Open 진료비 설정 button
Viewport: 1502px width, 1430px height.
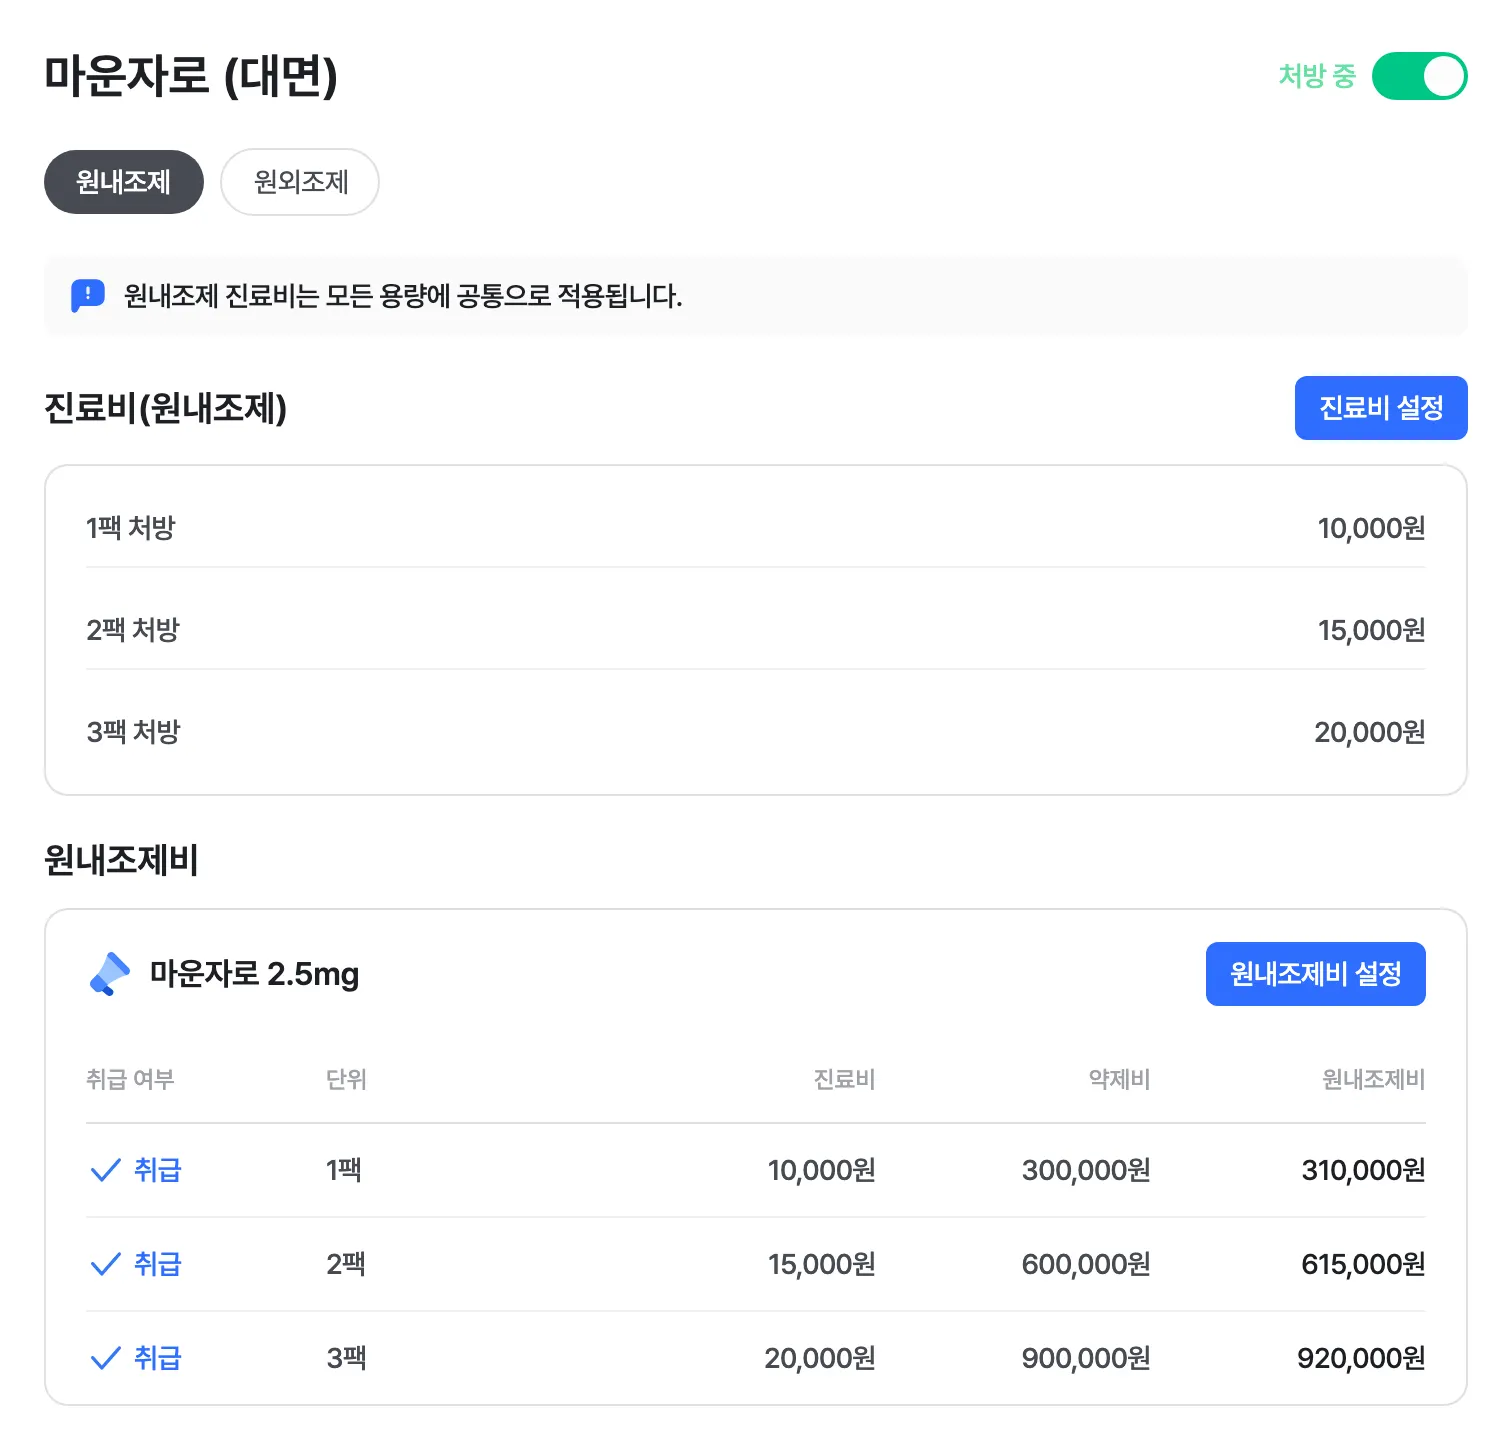pos(1380,408)
